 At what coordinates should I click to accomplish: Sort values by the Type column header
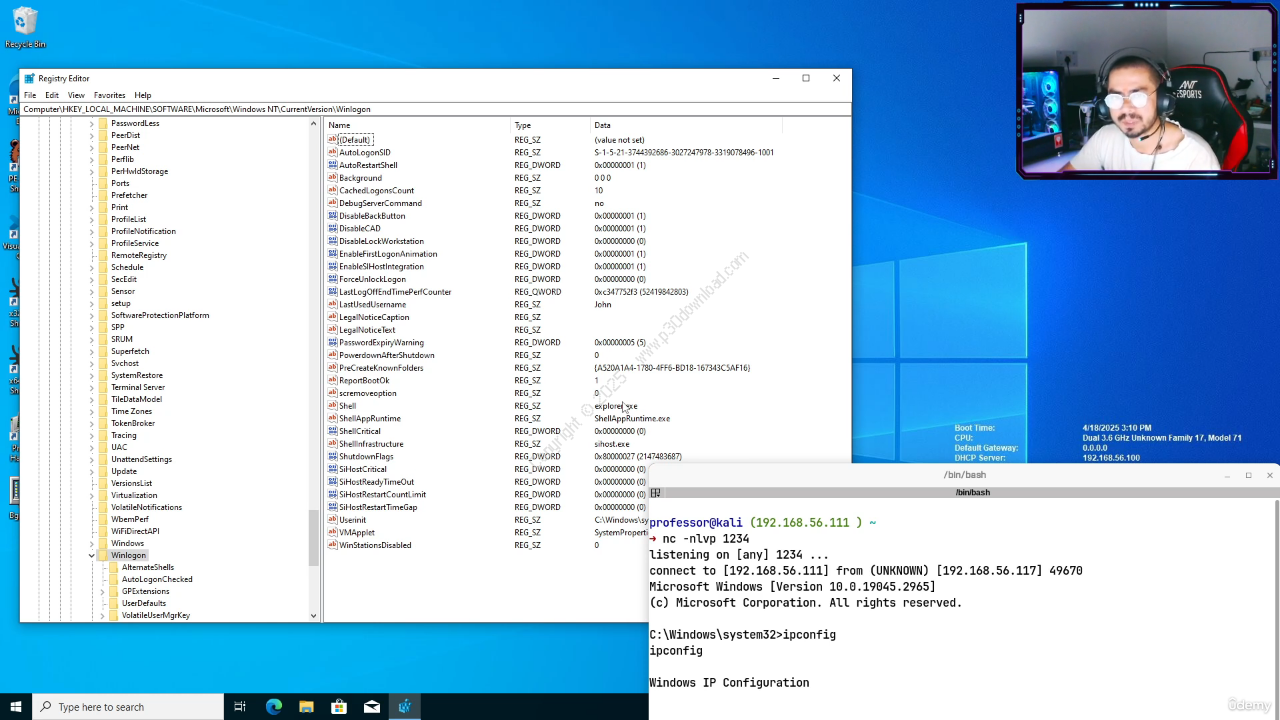[x=551, y=125]
